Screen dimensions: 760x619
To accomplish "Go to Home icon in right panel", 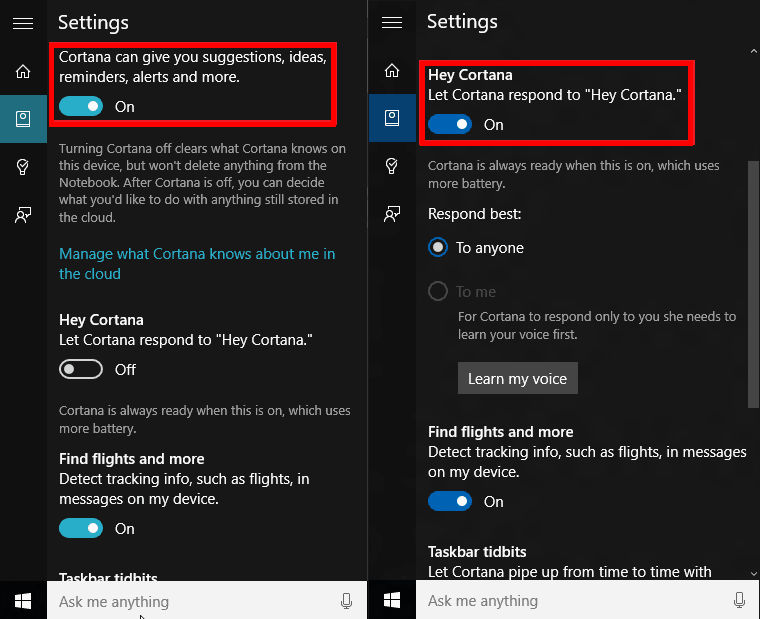I will (392, 70).
